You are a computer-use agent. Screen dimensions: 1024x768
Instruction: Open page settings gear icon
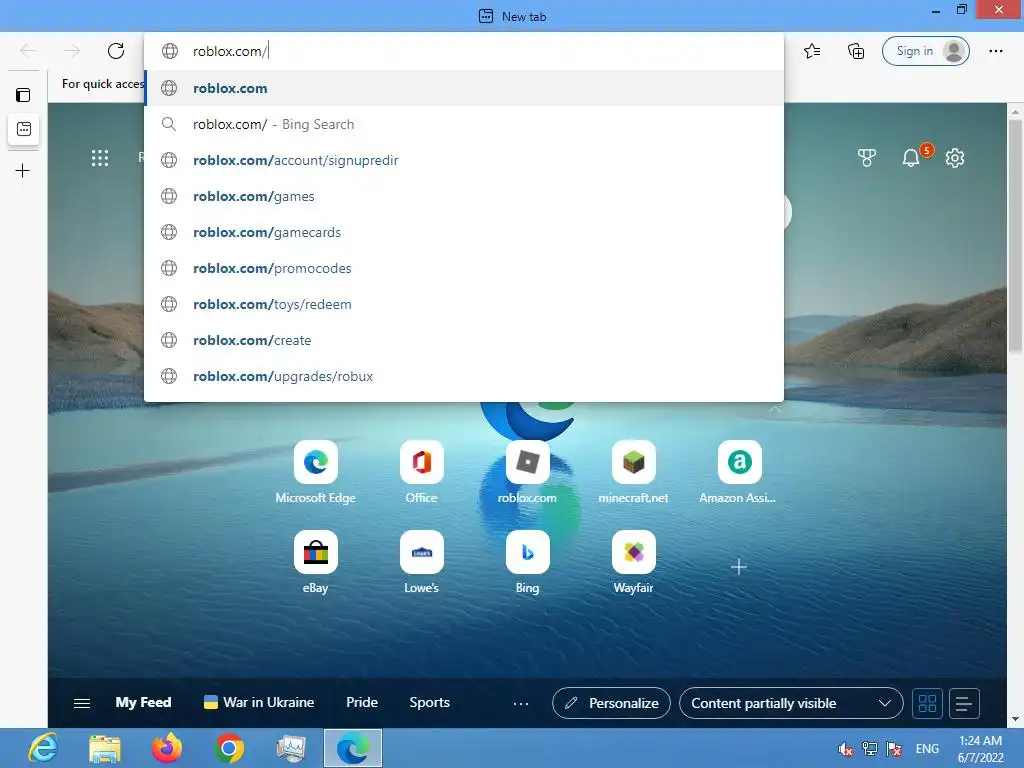(x=955, y=157)
